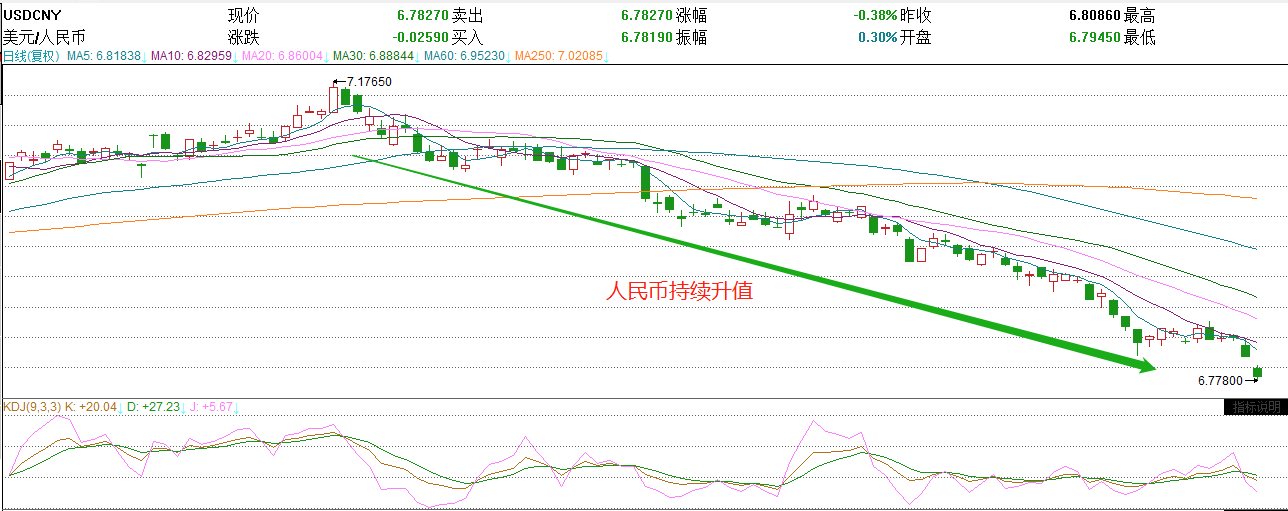Click the 最高 label
This screenshot has width=1288, height=511.
[x=1140, y=16]
